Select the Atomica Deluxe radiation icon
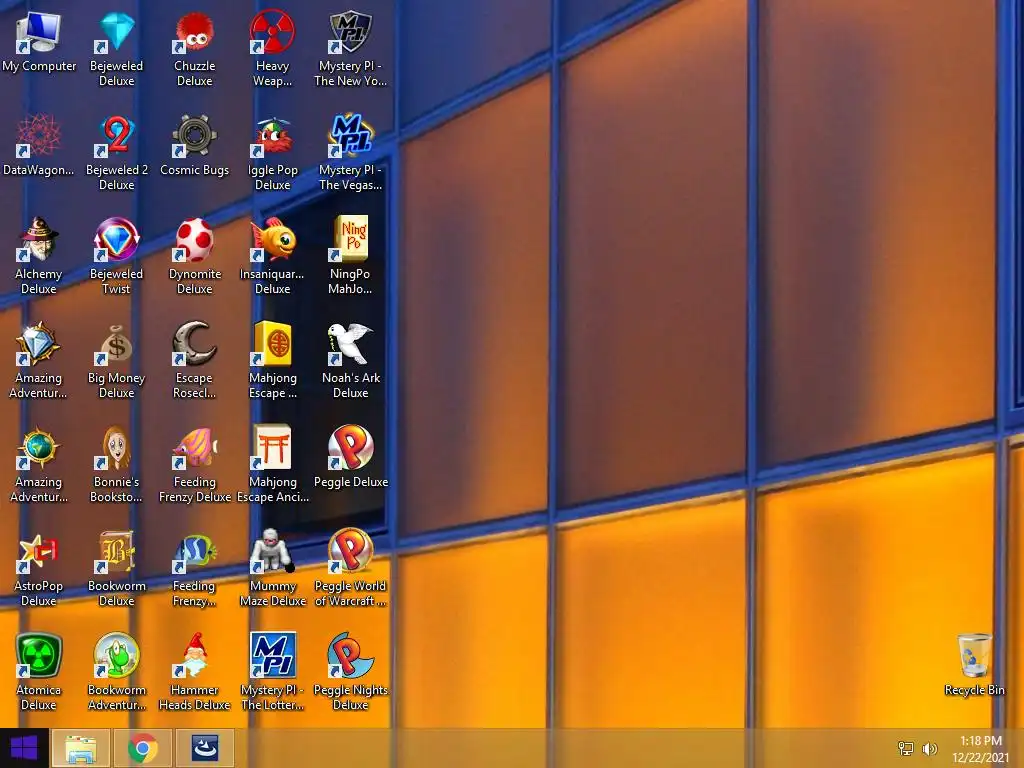Viewport: 1024px width, 768px height. pos(39,656)
